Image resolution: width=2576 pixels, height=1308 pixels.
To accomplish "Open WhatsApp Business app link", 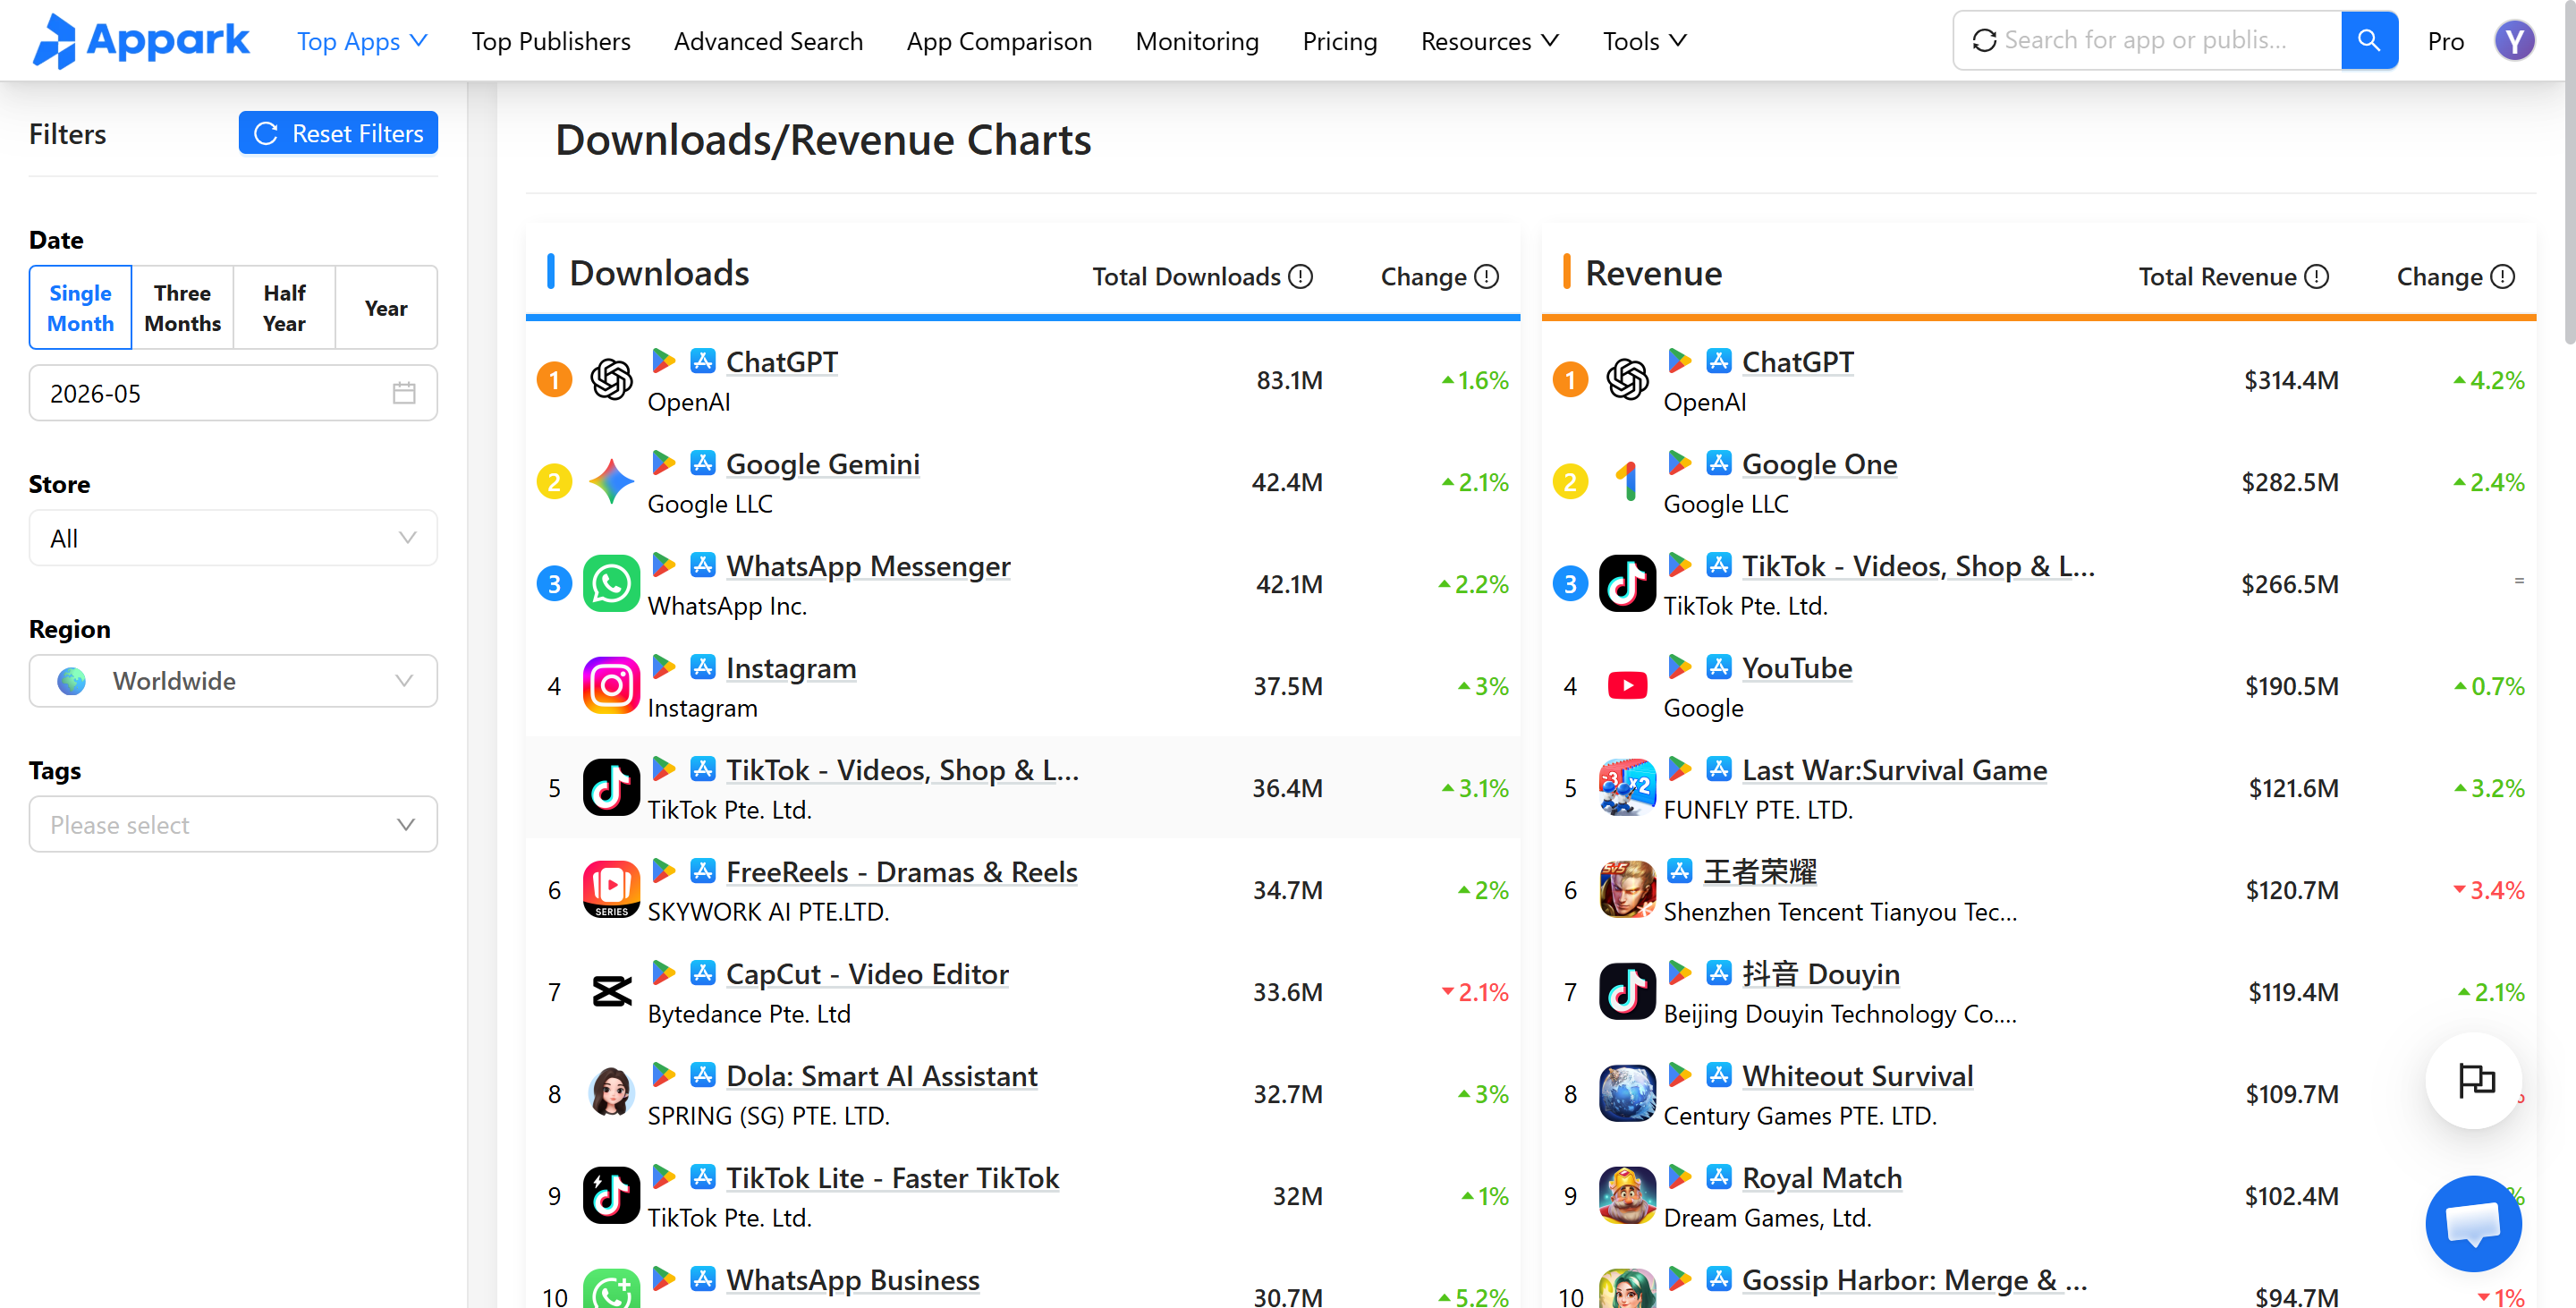I will [852, 1279].
